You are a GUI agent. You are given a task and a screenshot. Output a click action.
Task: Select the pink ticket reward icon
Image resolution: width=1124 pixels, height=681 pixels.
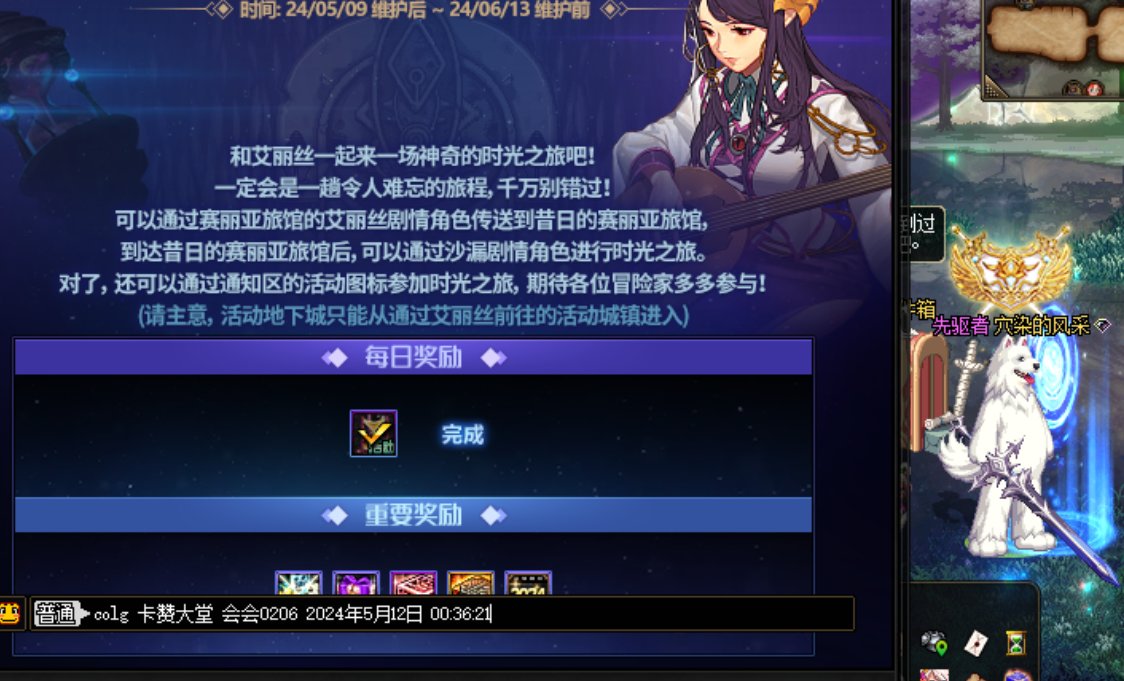[x=413, y=583]
